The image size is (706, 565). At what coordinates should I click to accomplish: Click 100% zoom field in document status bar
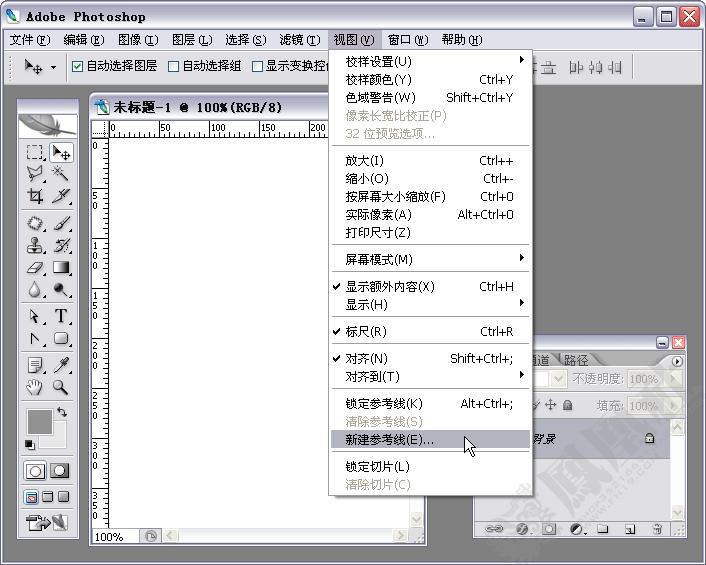tap(115, 537)
